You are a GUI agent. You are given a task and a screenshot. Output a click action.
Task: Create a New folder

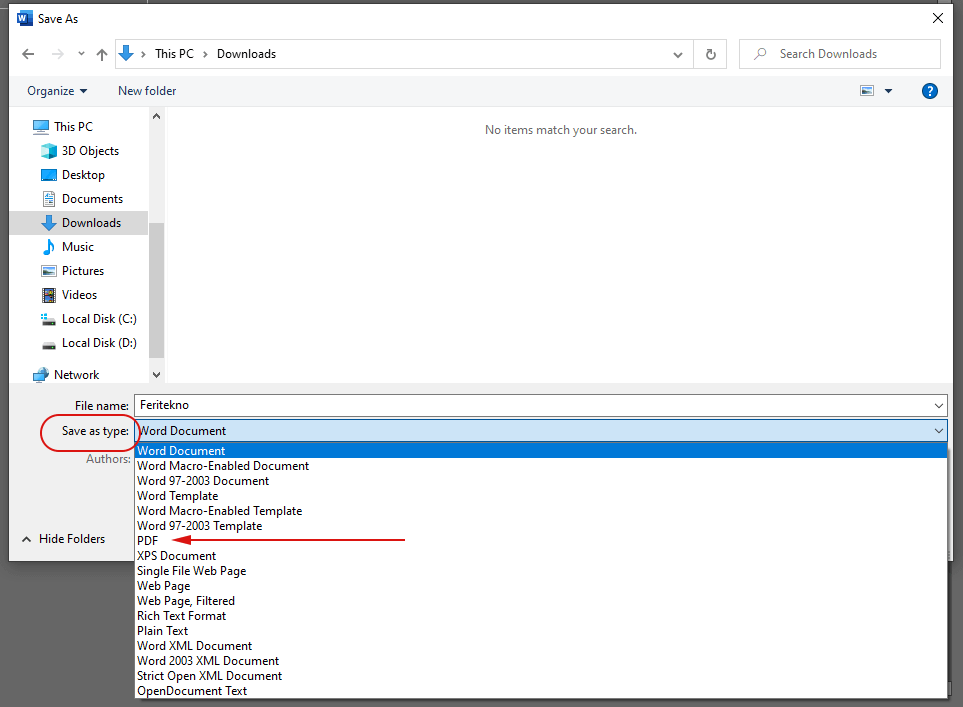(x=147, y=91)
